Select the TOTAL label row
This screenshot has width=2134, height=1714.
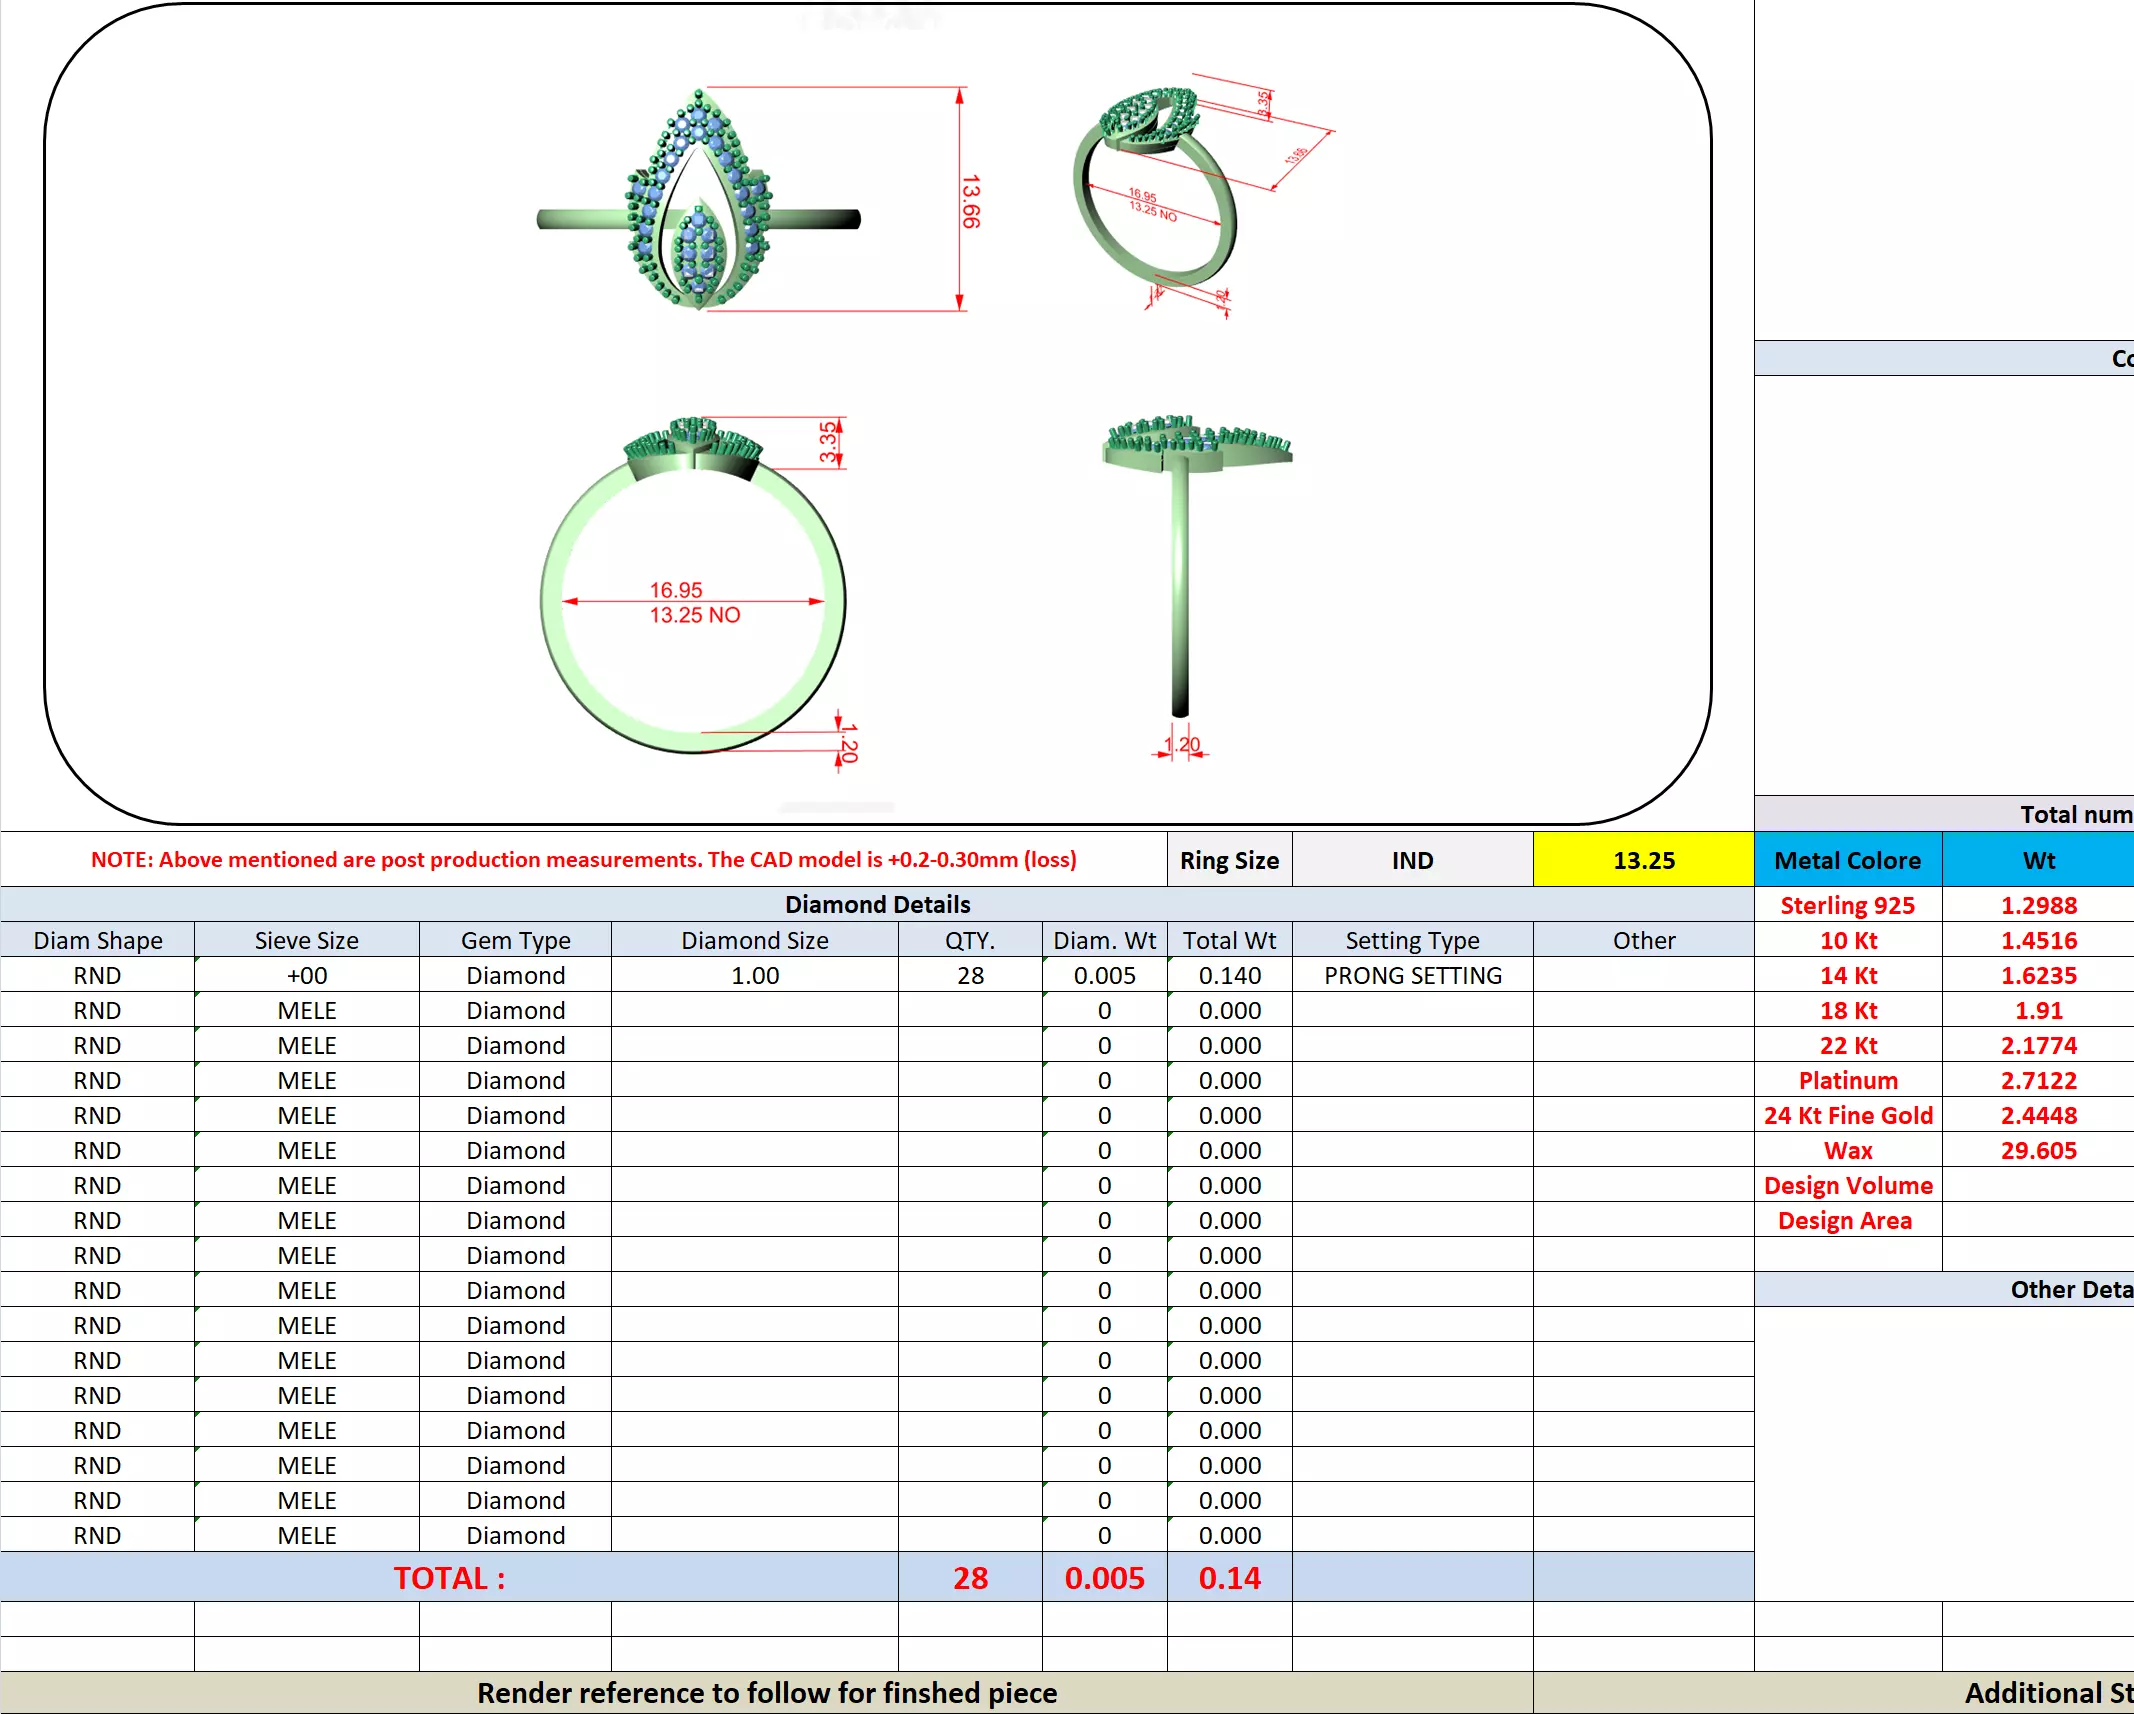(449, 1577)
